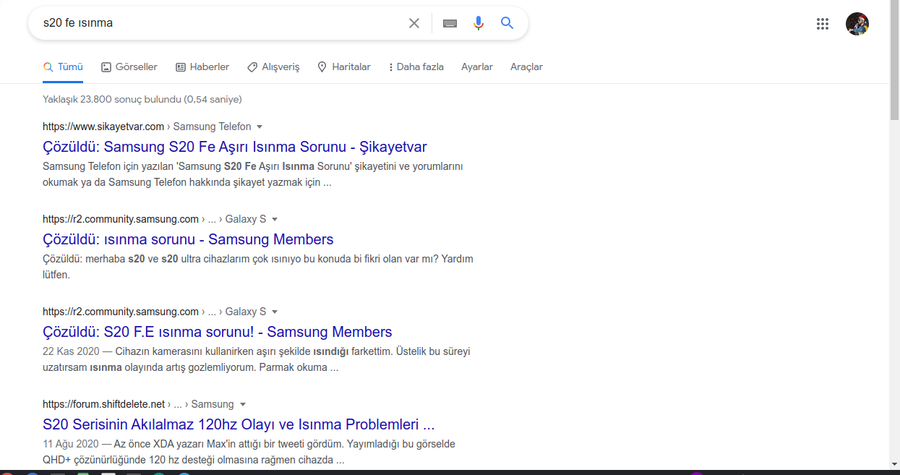Image resolution: width=900 pixels, height=475 pixels.
Task: Open S20 Serisinin Akılalmaz 120hz Olayı result
Action: pyautogui.click(x=238, y=424)
